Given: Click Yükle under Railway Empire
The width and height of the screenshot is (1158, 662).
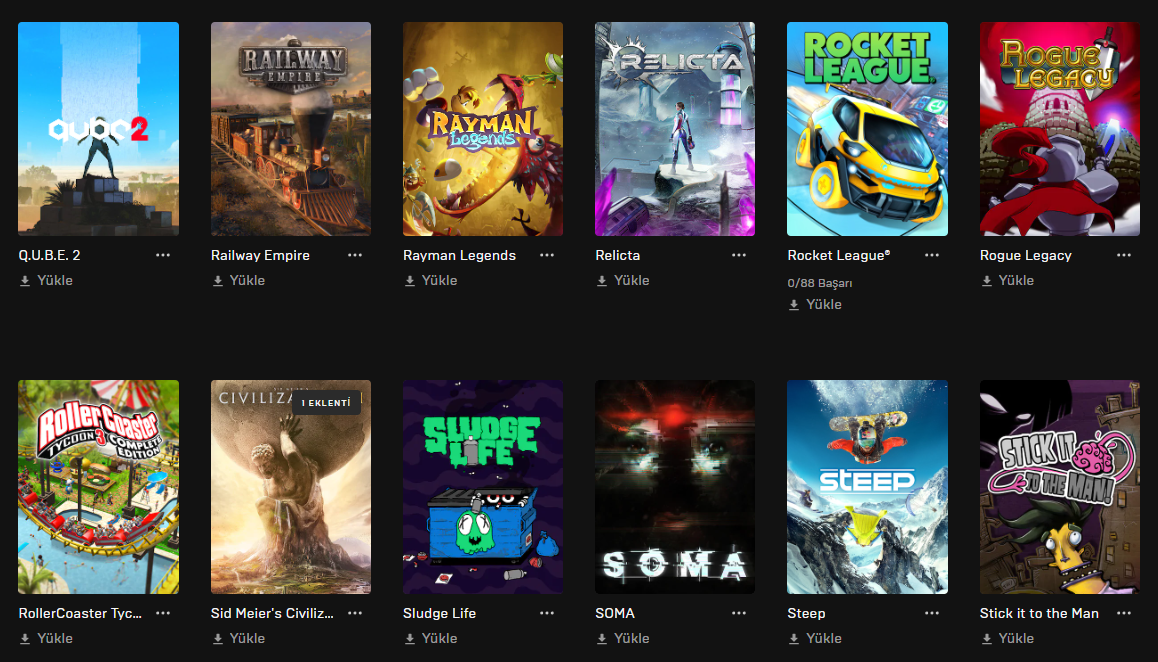Looking at the screenshot, I should (x=239, y=281).
